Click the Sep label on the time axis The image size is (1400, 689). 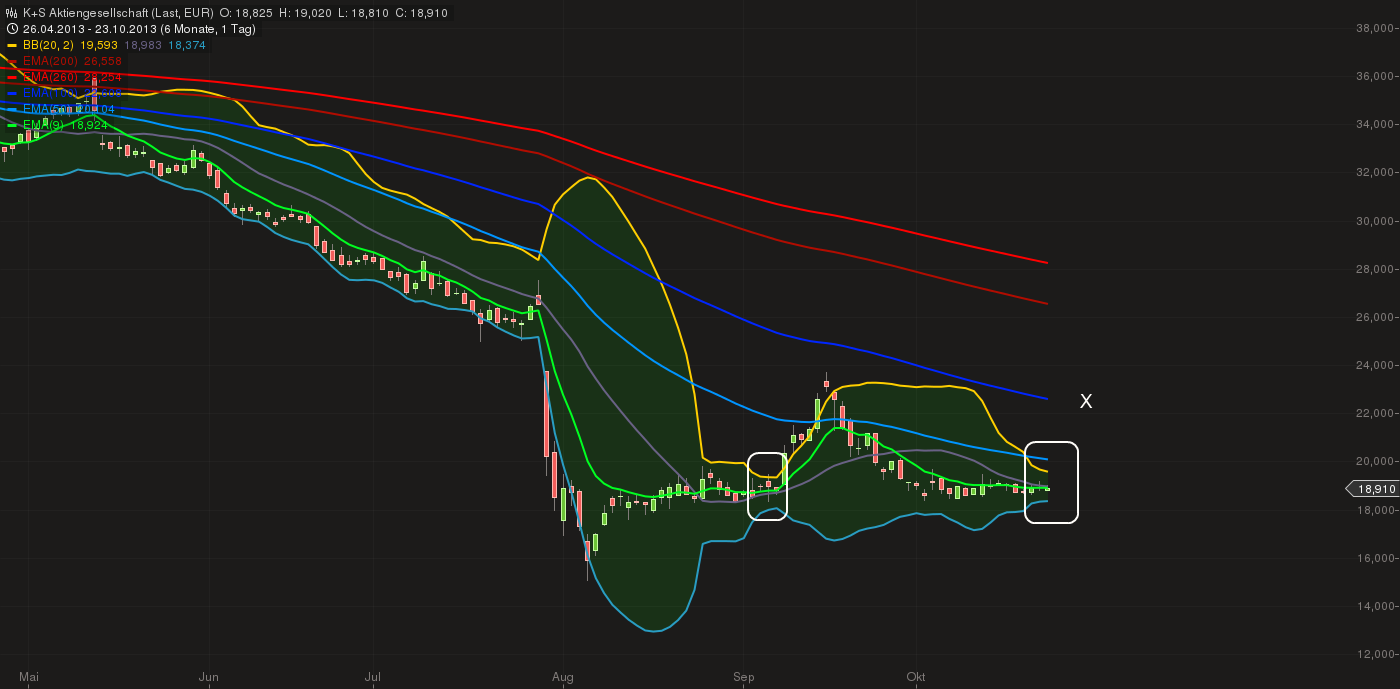point(744,677)
